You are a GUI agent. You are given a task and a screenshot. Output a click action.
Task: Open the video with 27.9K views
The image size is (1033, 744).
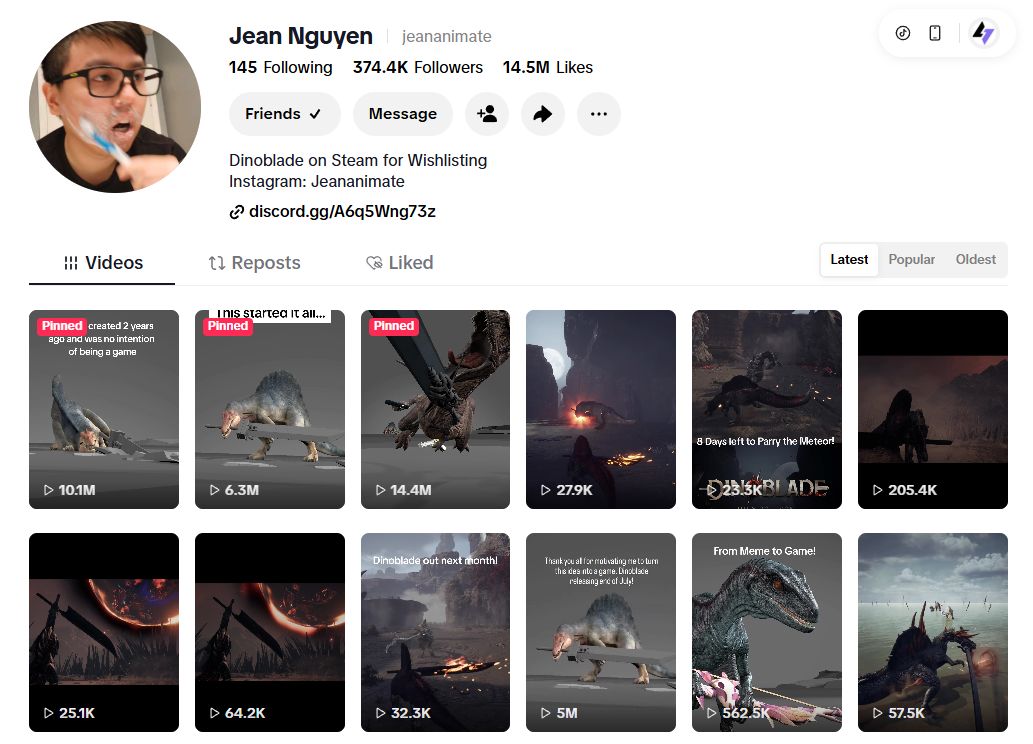[601, 409]
